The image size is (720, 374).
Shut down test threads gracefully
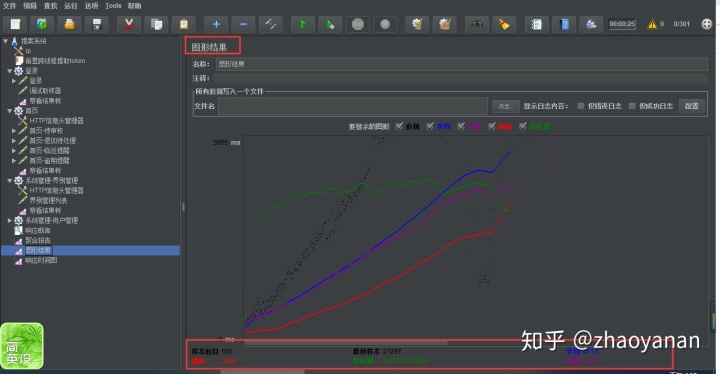tap(385, 24)
